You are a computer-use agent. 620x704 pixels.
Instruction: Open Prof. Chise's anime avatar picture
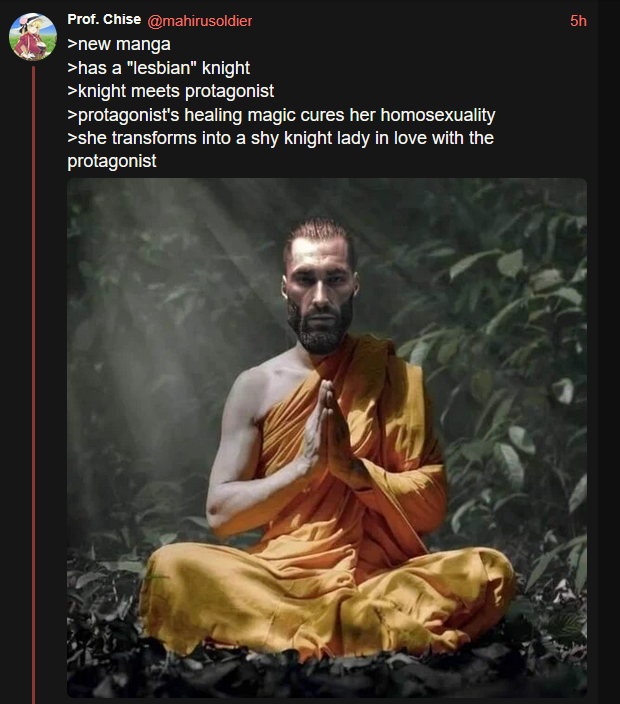[33, 37]
